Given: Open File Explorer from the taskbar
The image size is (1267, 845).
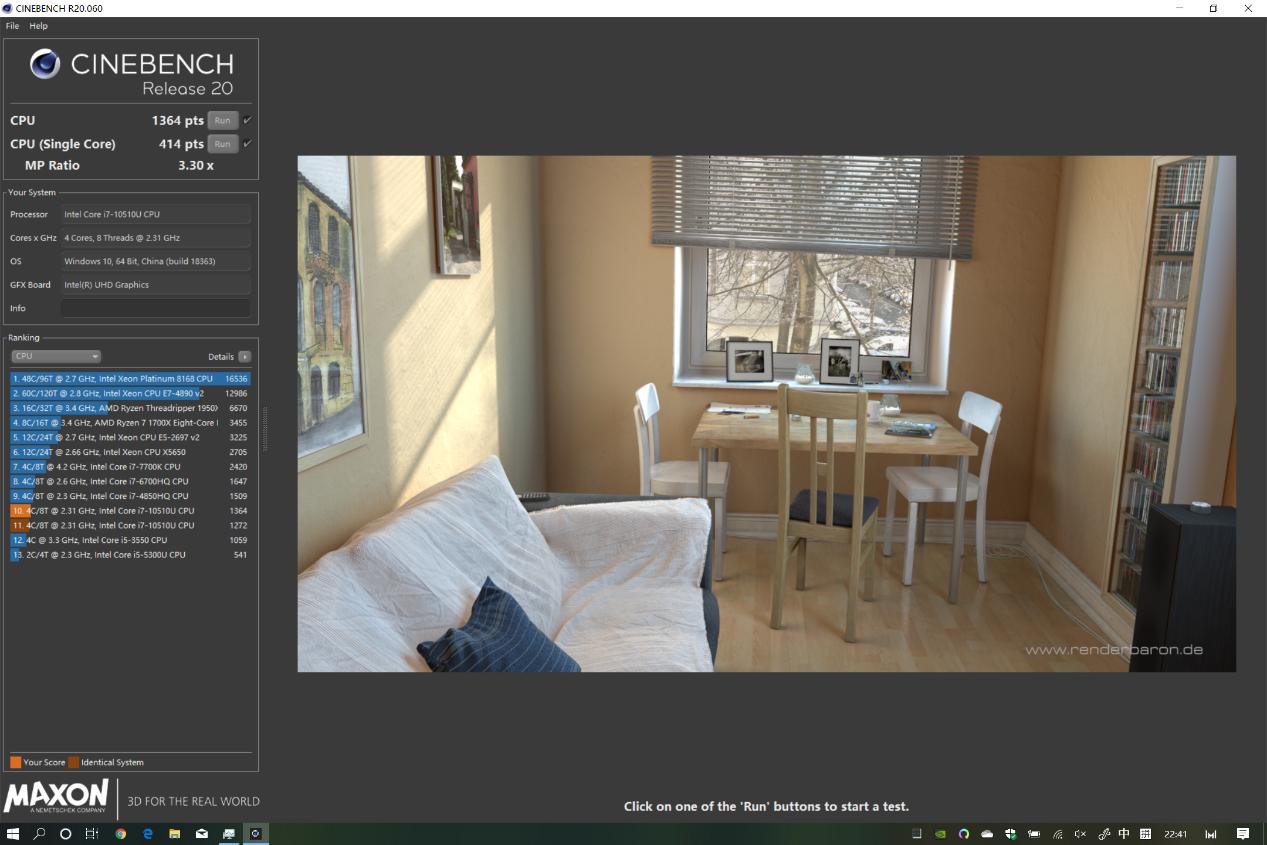Looking at the screenshot, I should point(175,833).
